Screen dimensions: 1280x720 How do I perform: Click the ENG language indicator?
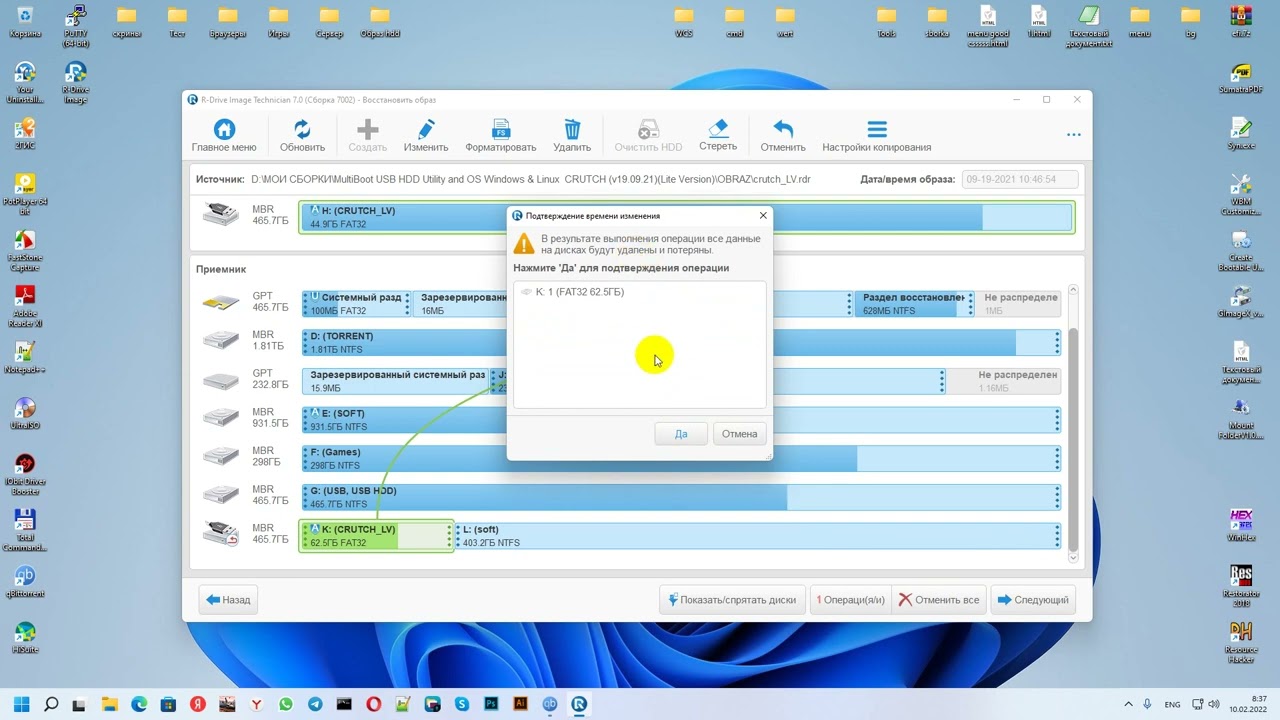[x=1173, y=704]
